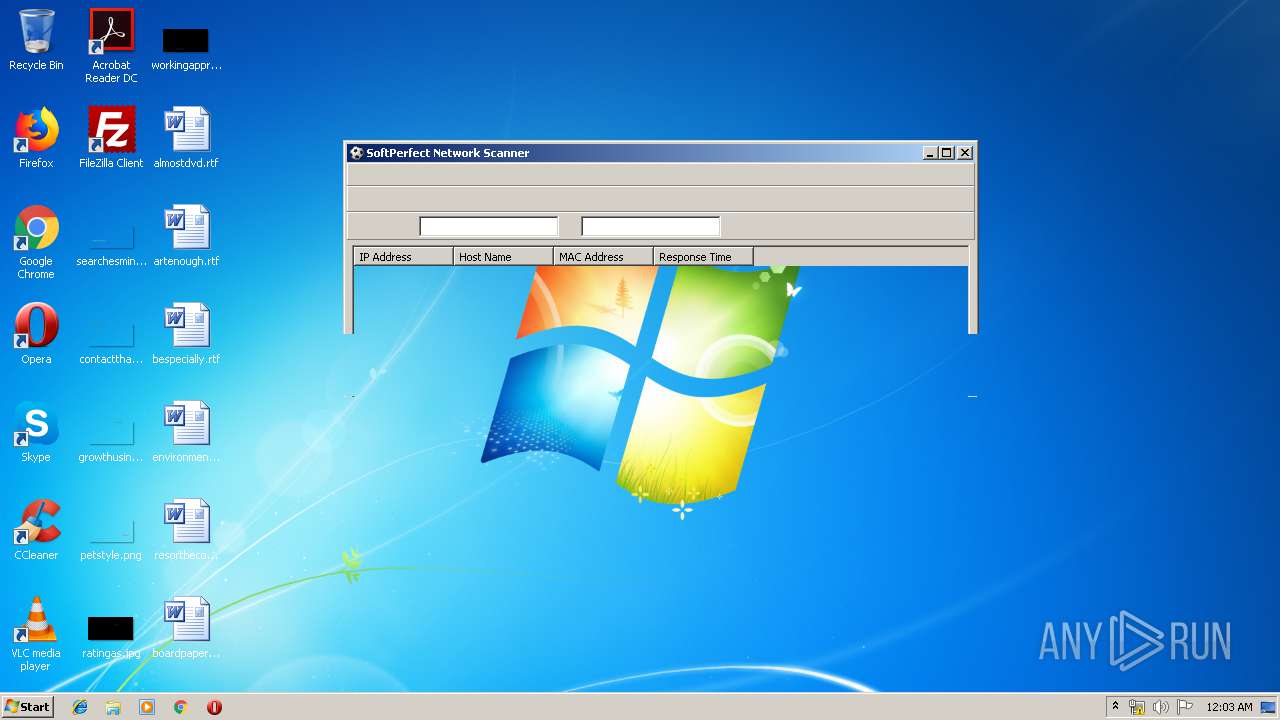This screenshot has width=1280, height=720.
Task: Maximize the SoftPerfect Network Scanner window
Action: (x=947, y=153)
